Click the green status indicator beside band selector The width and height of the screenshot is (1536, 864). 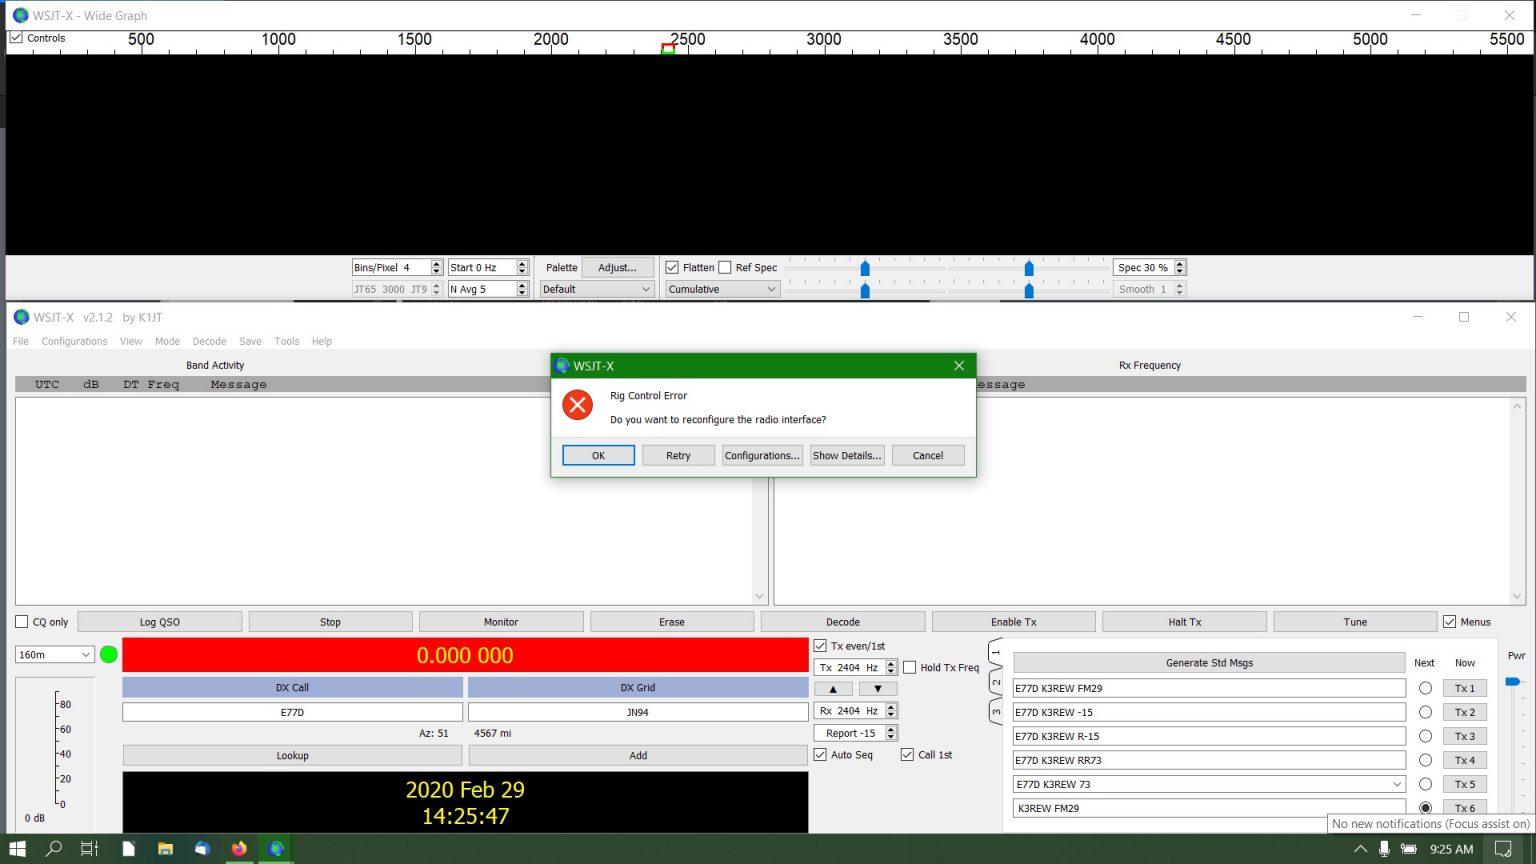(x=109, y=654)
